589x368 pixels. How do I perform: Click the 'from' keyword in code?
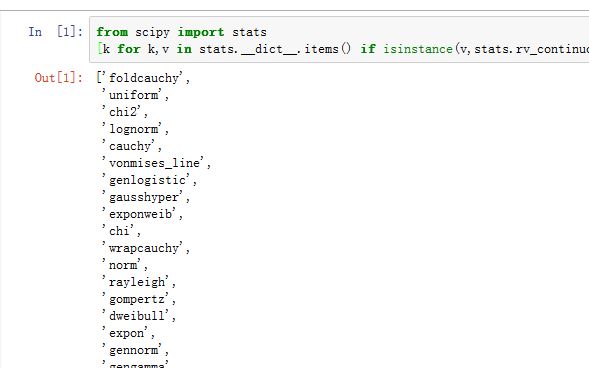(112, 32)
